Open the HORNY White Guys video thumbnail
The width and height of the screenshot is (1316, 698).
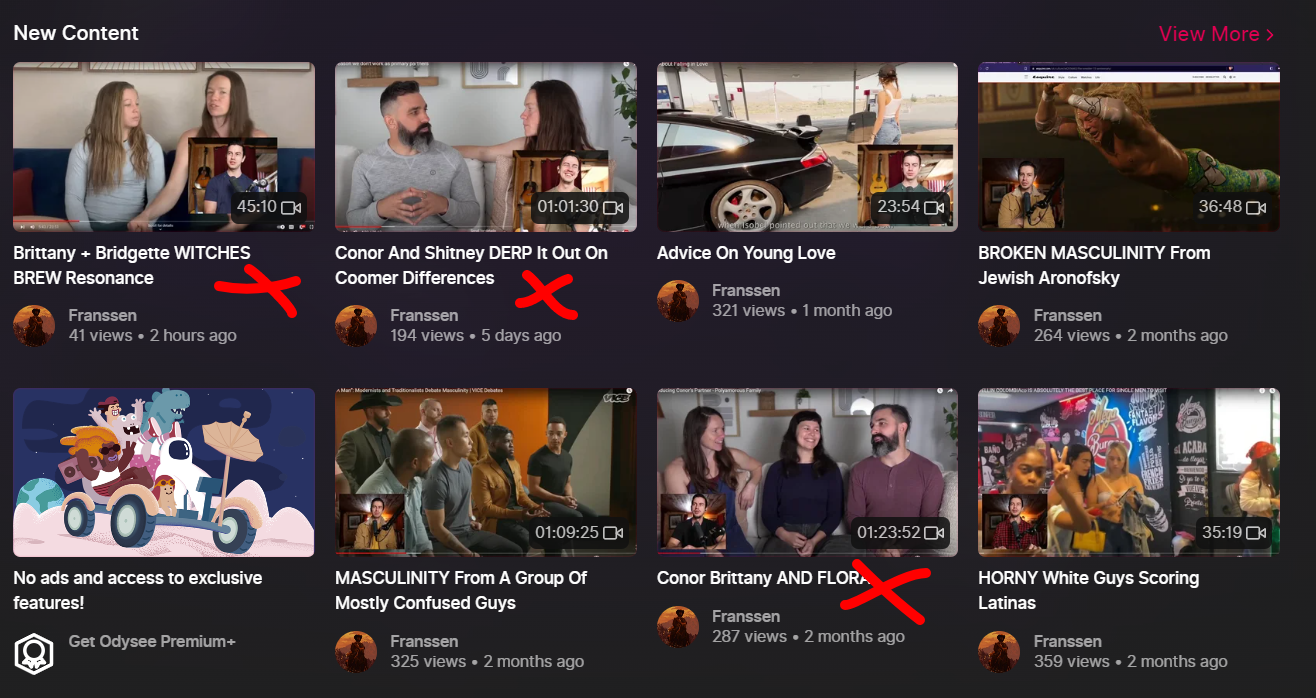(x=1129, y=472)
